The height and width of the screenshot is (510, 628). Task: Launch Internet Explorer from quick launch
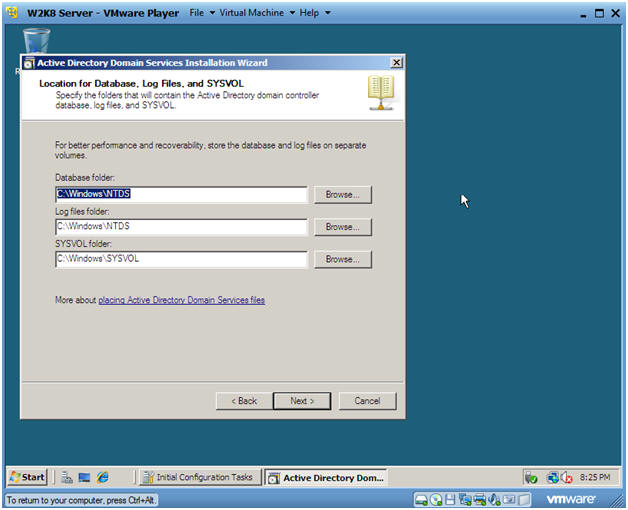click(103, 477)
